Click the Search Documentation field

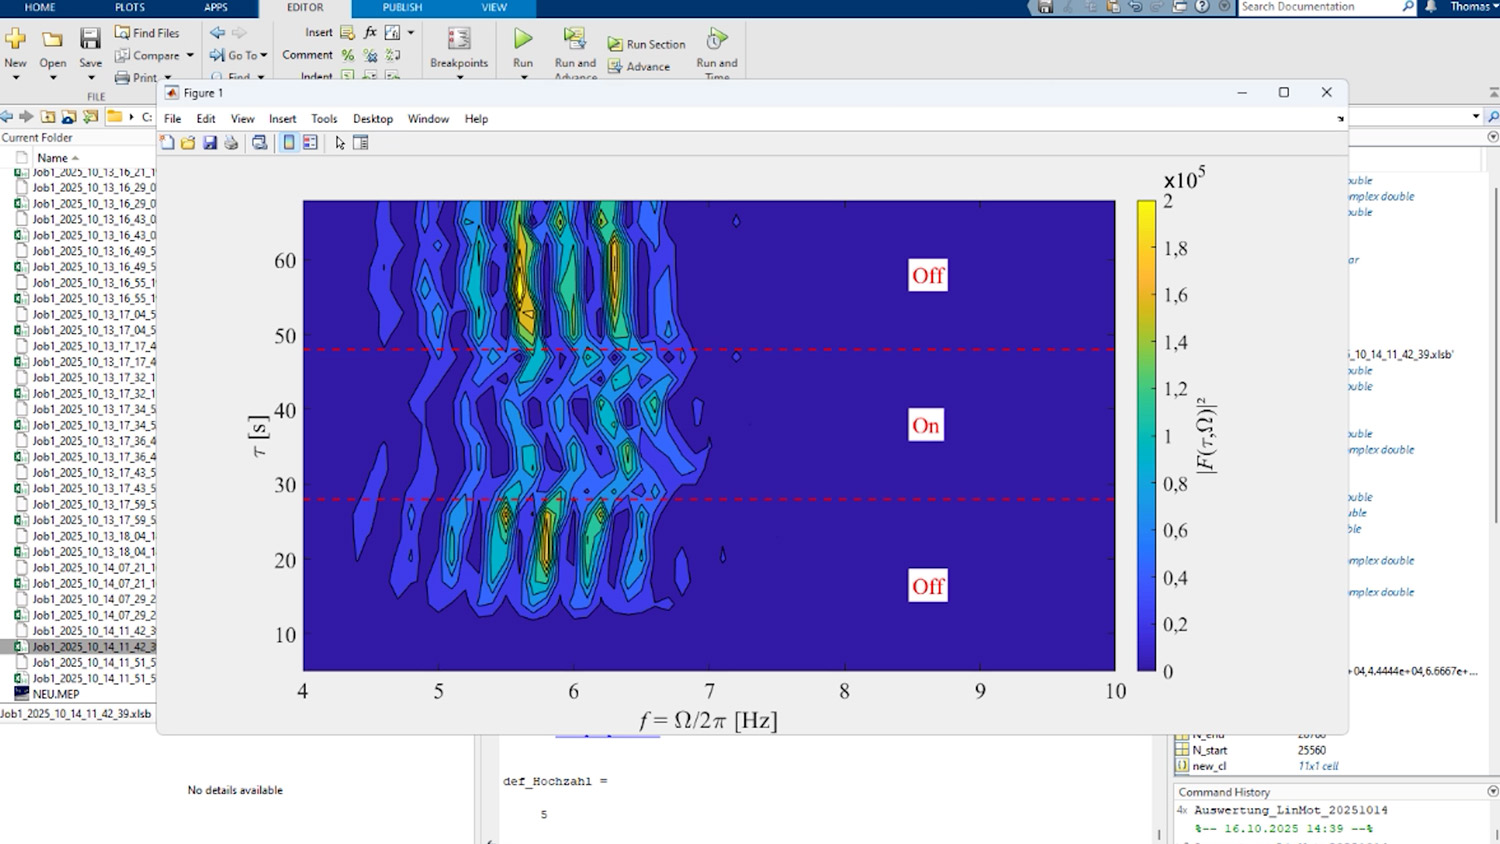pyautogui.click(x=1318, y=7)
